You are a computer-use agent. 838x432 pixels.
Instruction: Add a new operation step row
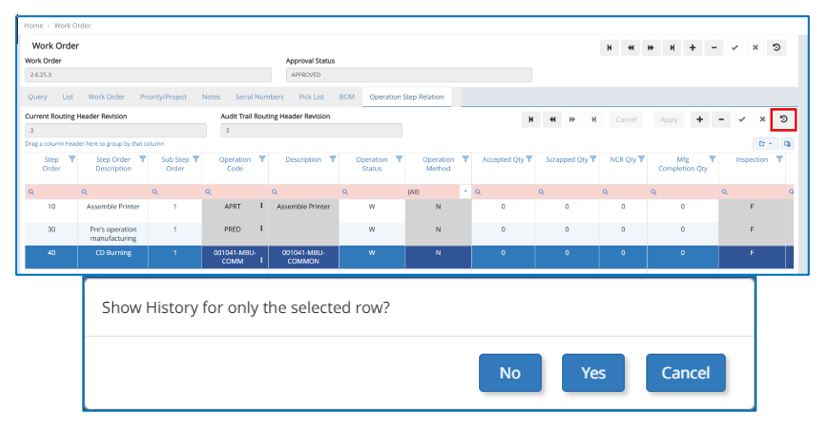(x=699, y=120)
